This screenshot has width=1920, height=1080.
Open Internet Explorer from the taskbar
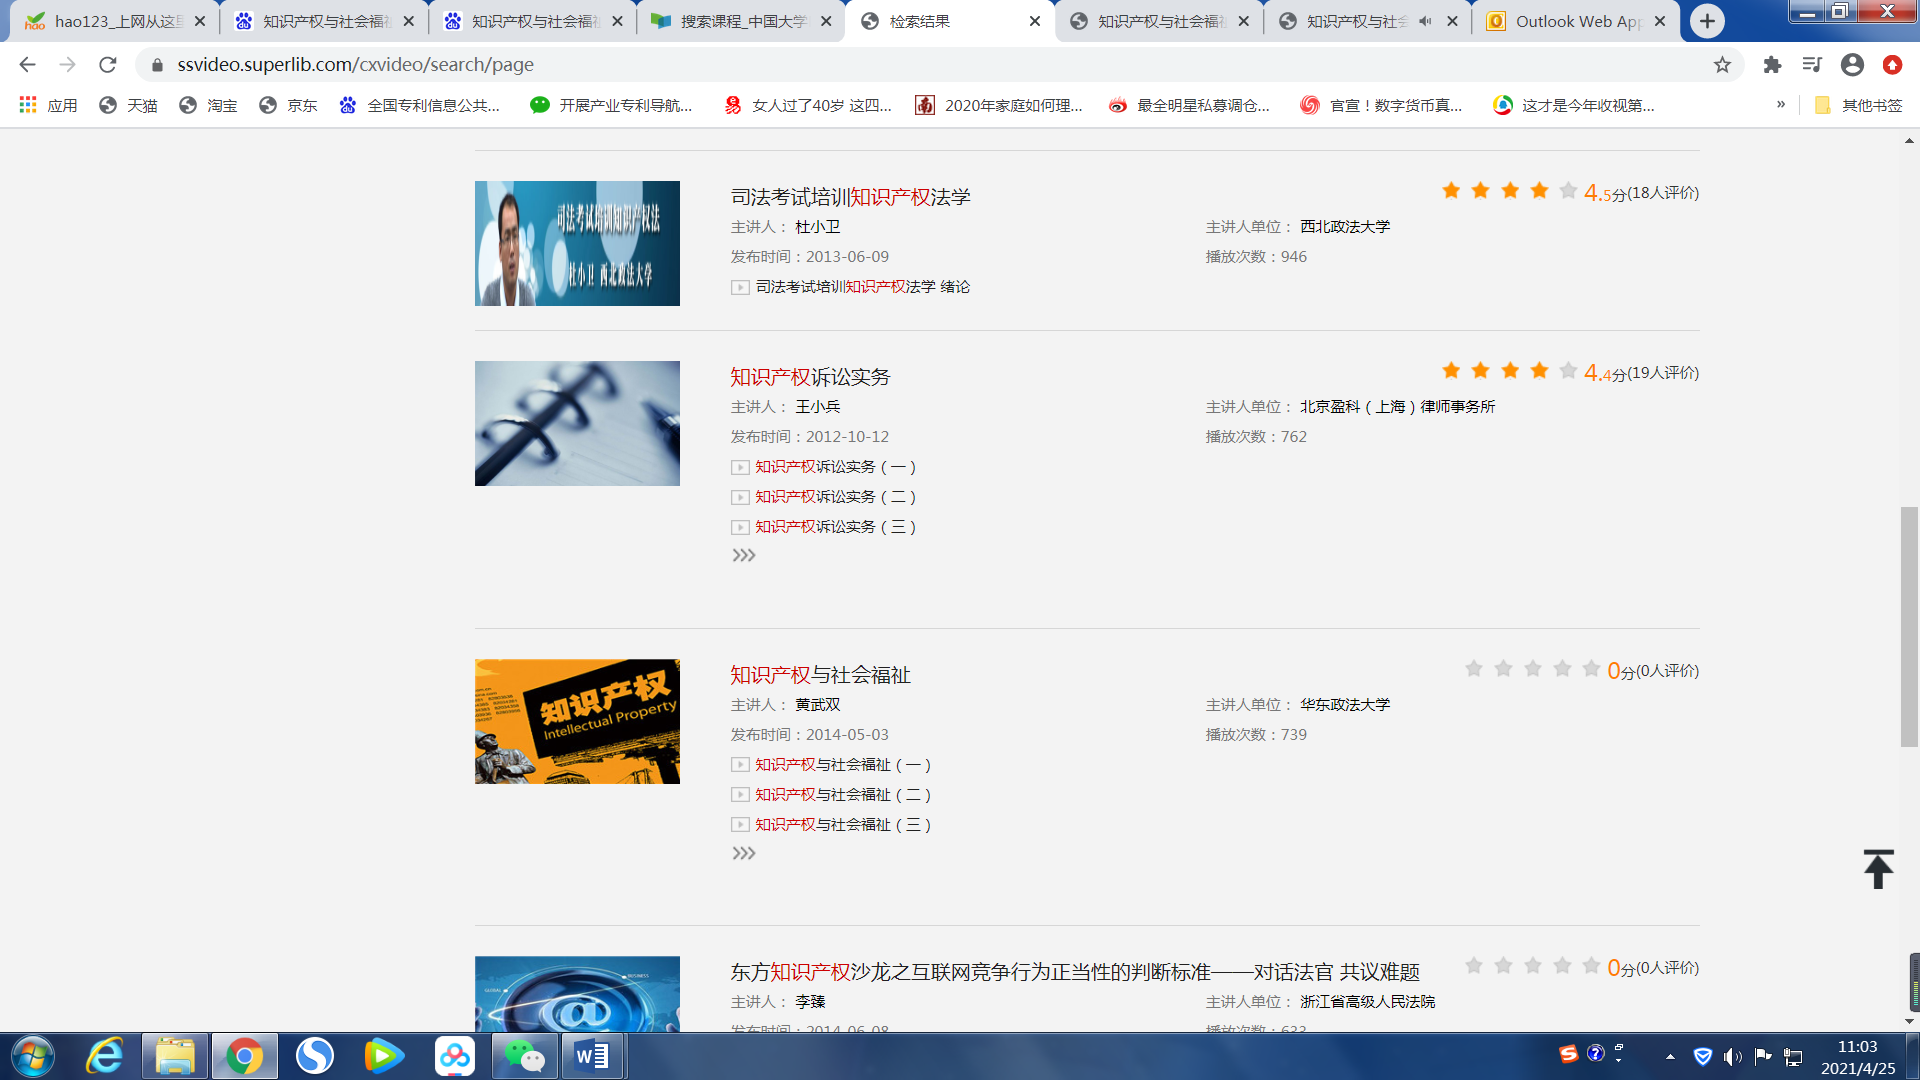click(x=104, y=1056)
